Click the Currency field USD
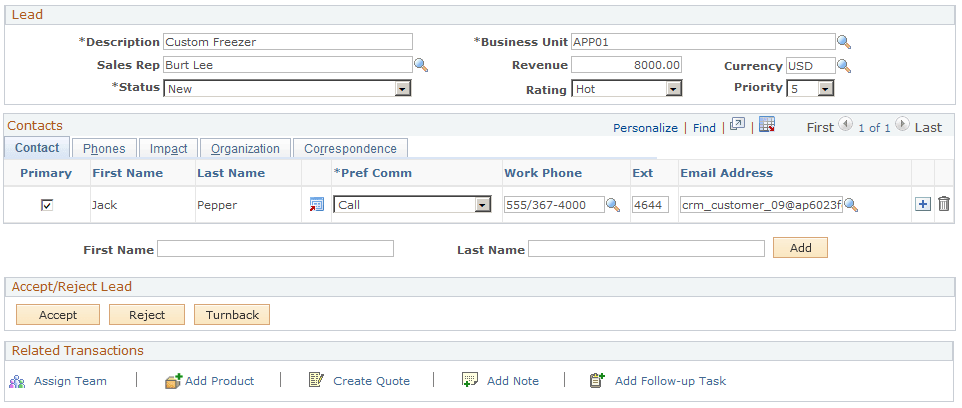962x408 pixels. (x=810, y=65)
